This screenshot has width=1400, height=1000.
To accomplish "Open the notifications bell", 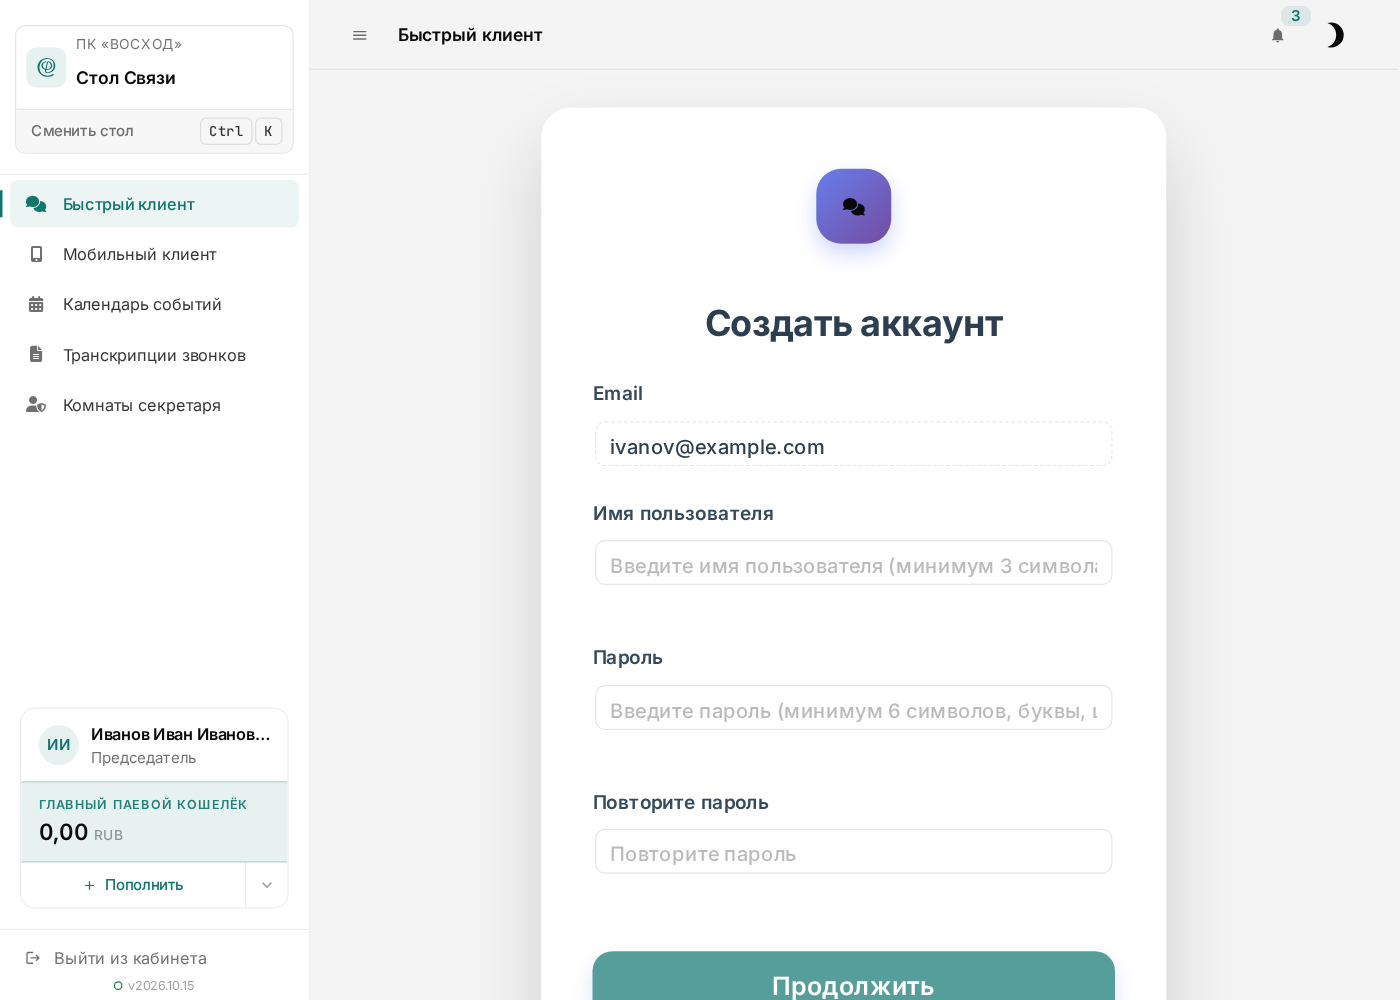I will 1278,35.
